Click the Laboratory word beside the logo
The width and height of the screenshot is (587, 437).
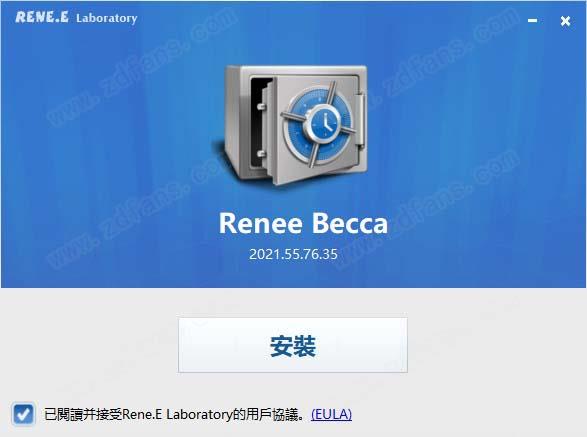click(x=107, y=18)
